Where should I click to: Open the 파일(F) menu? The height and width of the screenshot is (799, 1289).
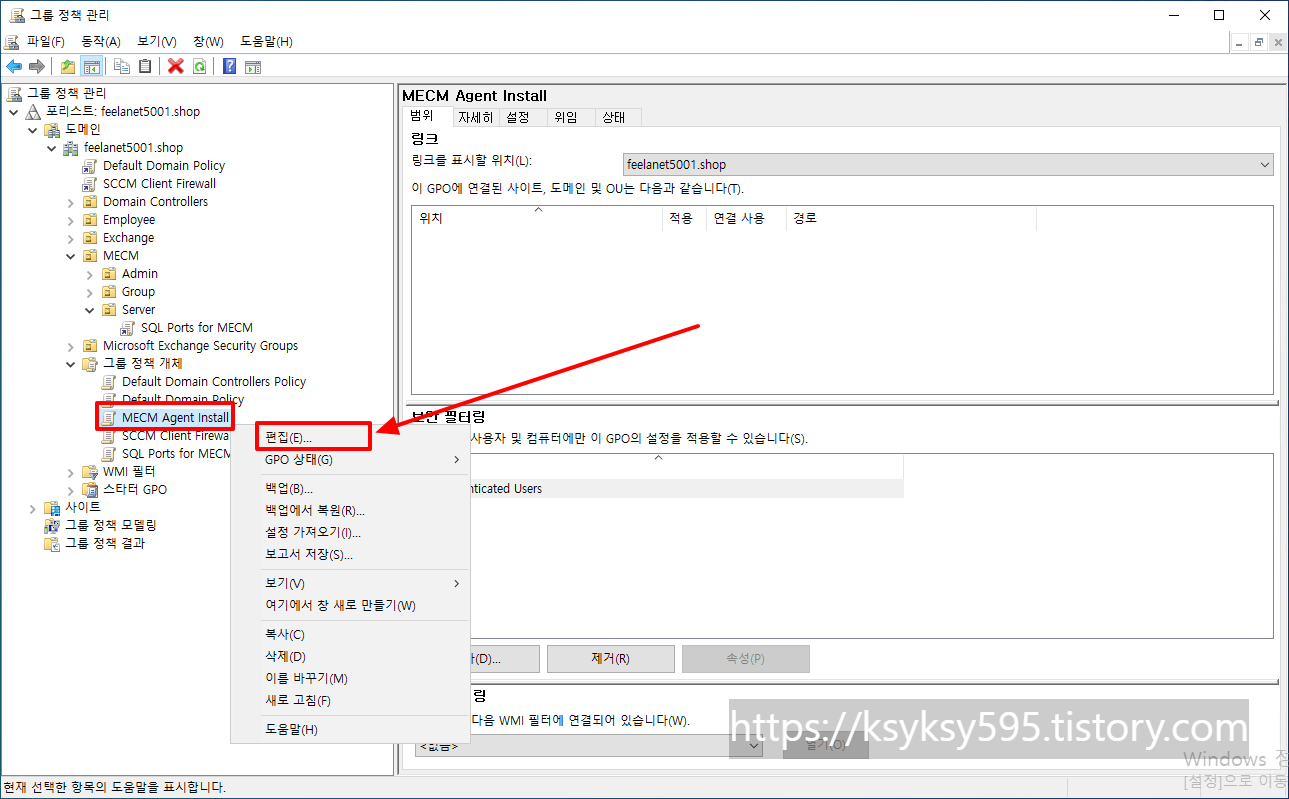(x=45, y=41)
